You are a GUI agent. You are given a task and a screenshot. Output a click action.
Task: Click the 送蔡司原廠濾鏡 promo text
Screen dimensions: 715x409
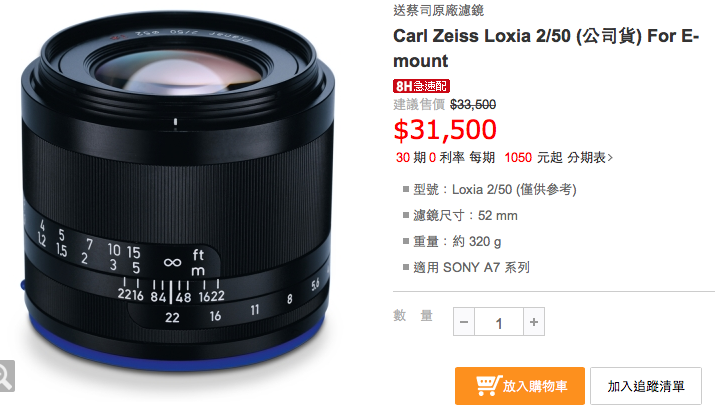click(438, 10)
